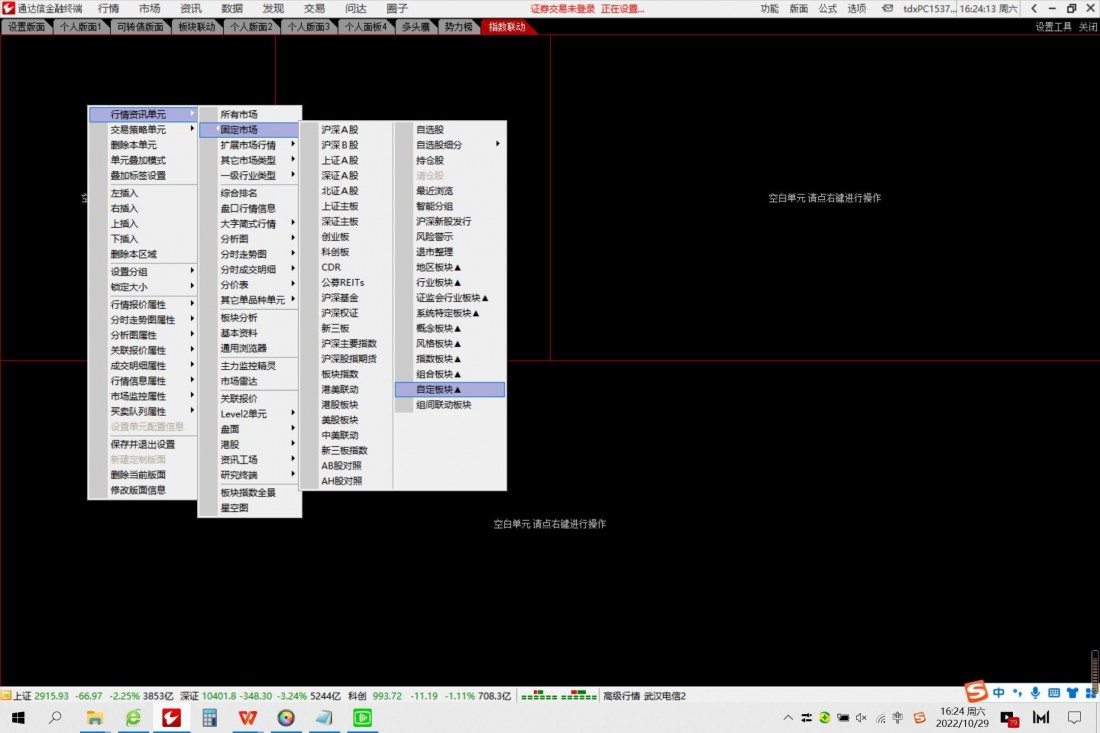
Task: Choose 删除本单元 in context menu
Action: pos(143,145)
